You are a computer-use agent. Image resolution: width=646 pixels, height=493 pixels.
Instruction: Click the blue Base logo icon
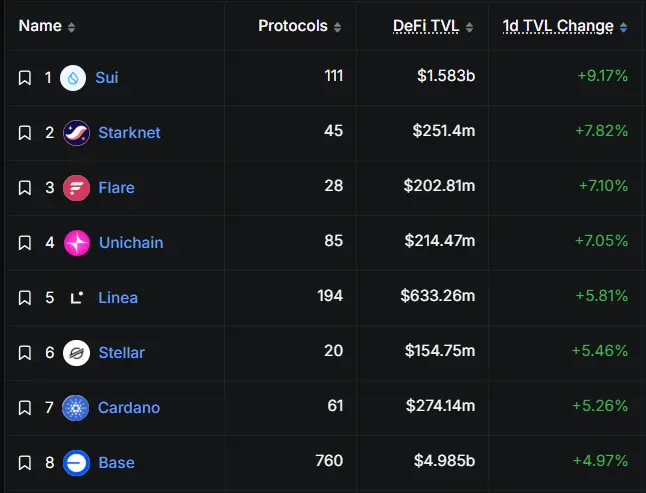coord(76,463)
